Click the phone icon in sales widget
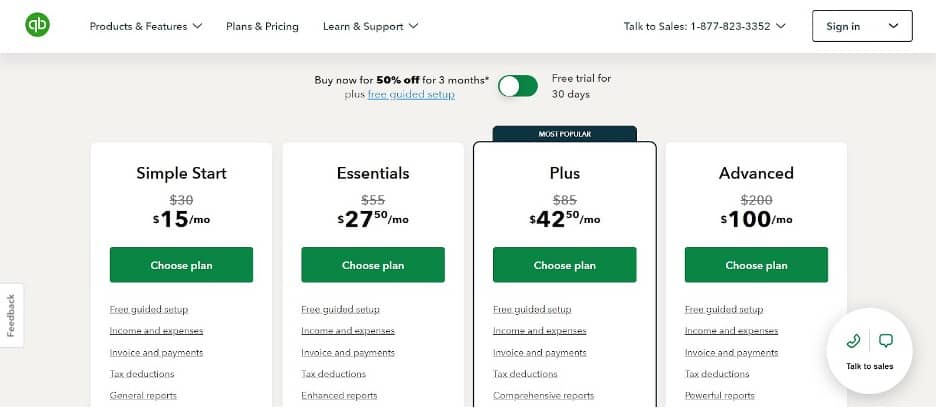Viewport: 936px width, 408px height. click(x=853, y=341)
